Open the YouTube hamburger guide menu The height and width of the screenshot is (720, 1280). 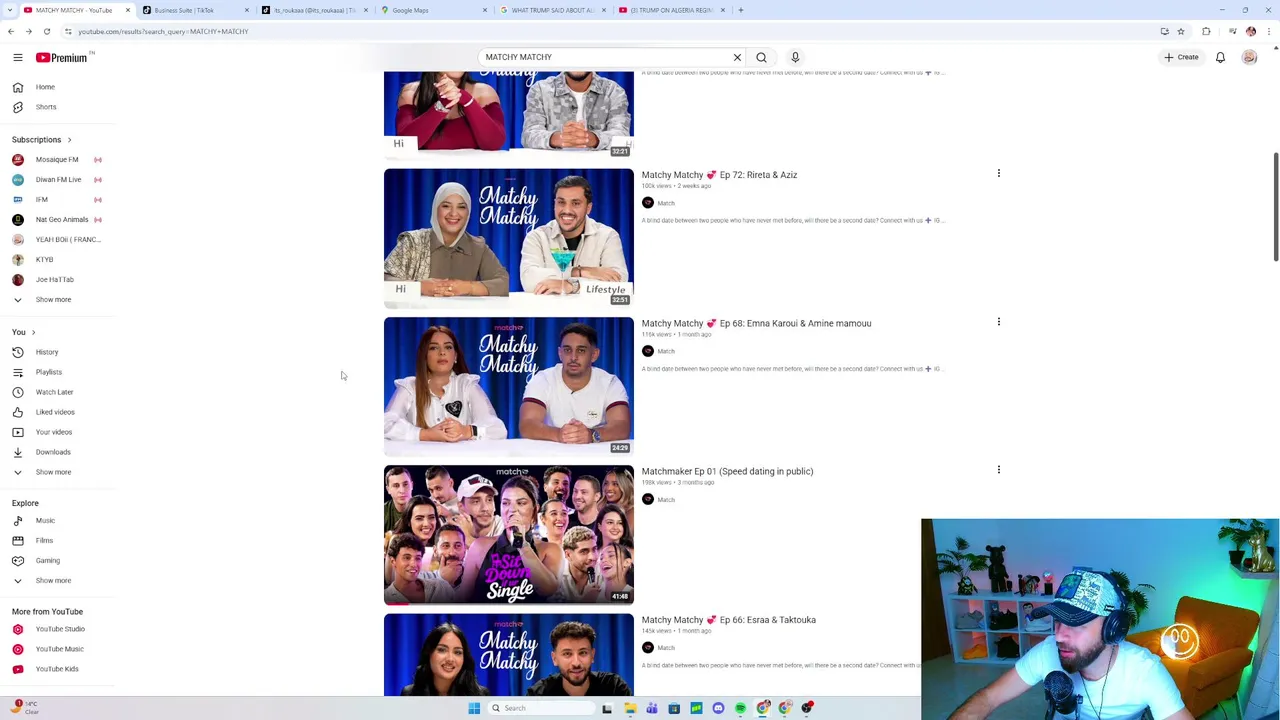pyautogui.click(x=17, y=58)
